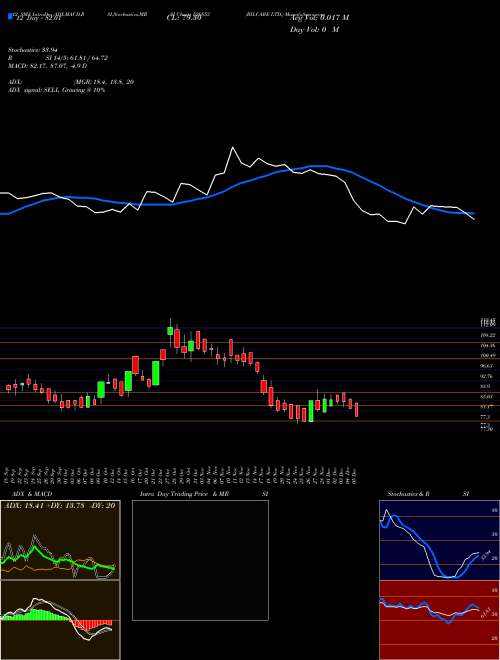500x660 pixels.
Task: Click the 100.49 price axis label
Action: 487,356
